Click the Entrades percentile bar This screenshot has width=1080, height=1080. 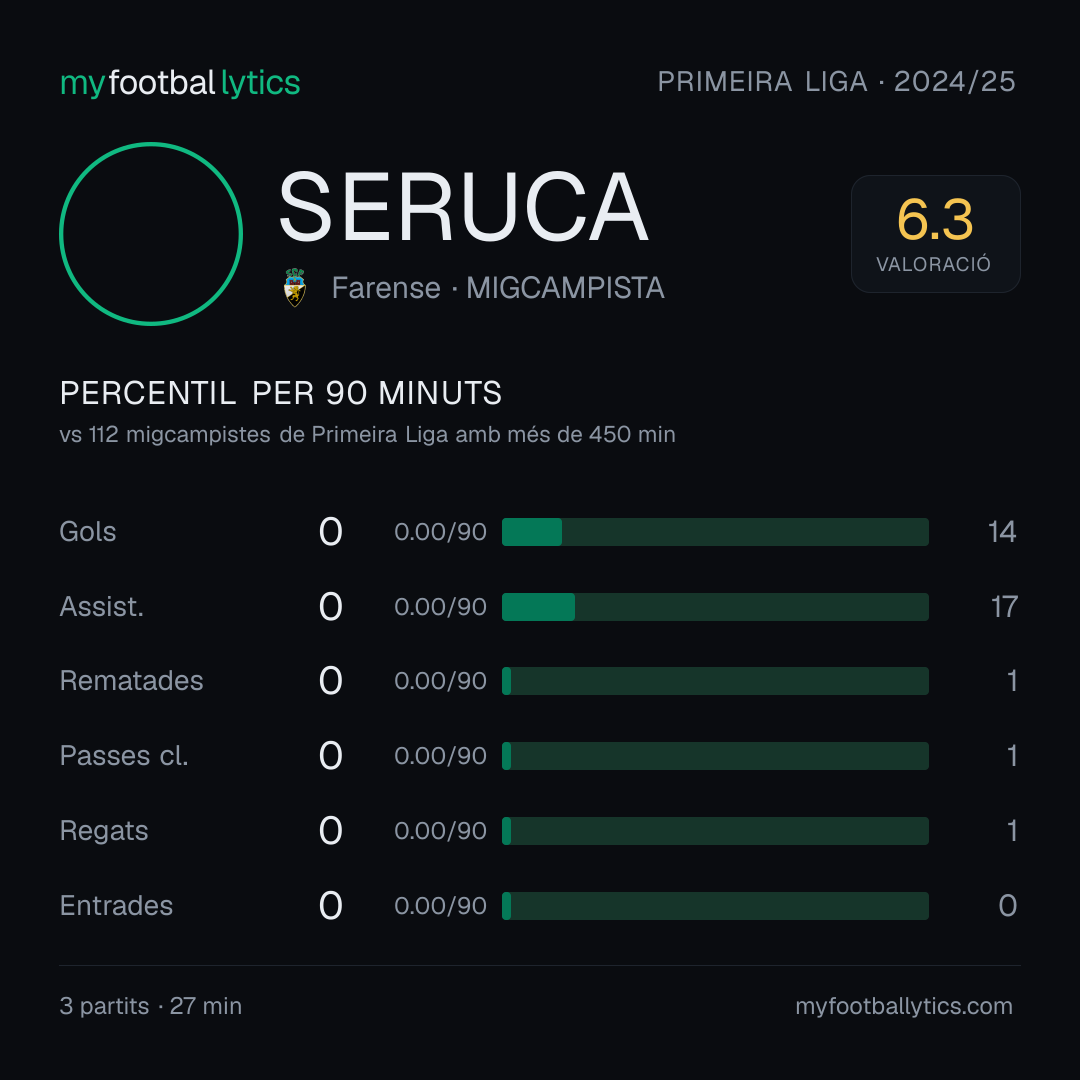715,906
